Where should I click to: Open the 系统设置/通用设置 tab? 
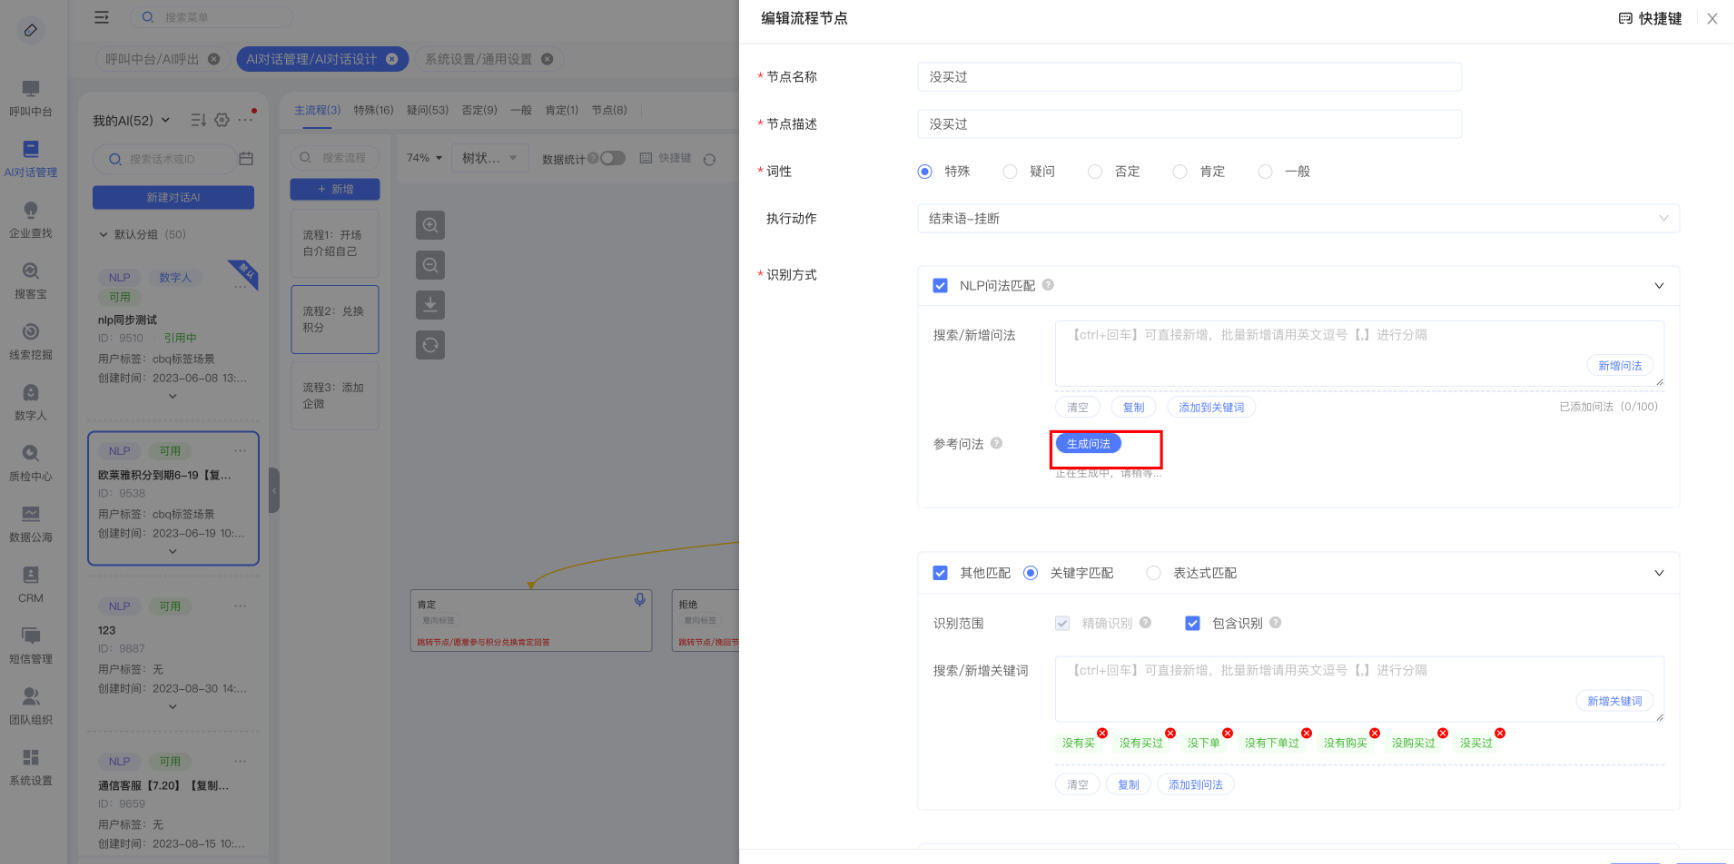(x=478, y=59)
